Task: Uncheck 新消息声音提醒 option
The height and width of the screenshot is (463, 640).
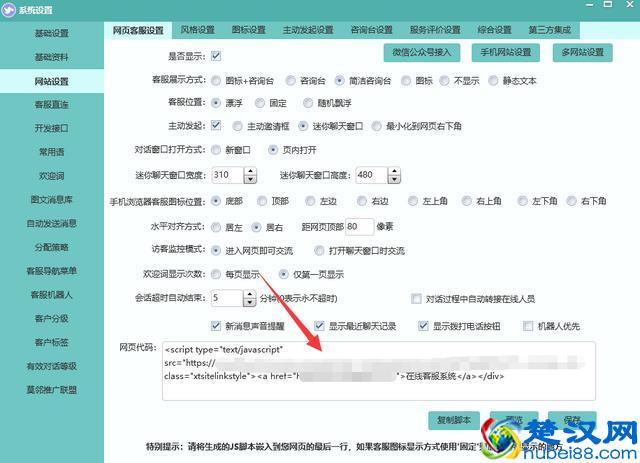Action: pos(217,325)
